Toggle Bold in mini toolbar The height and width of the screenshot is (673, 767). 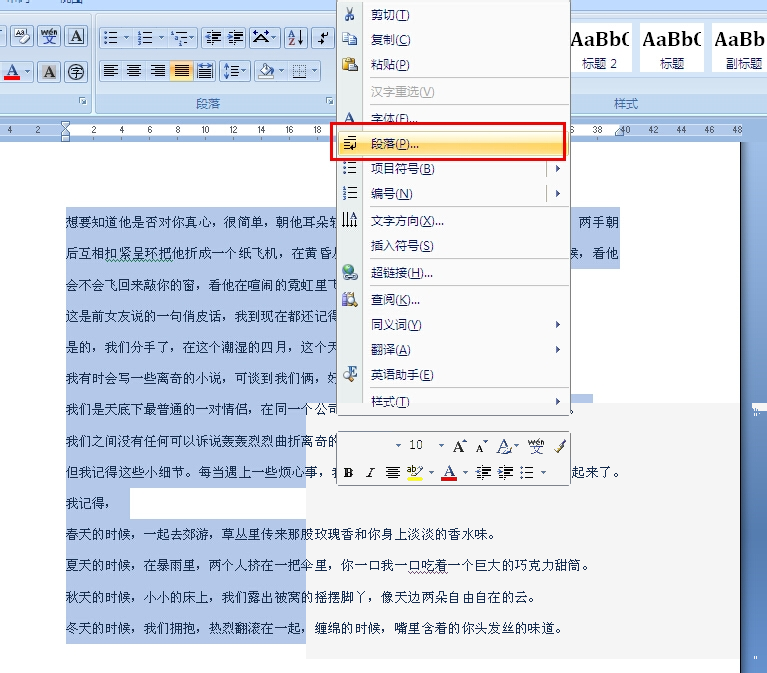(348, 472)
